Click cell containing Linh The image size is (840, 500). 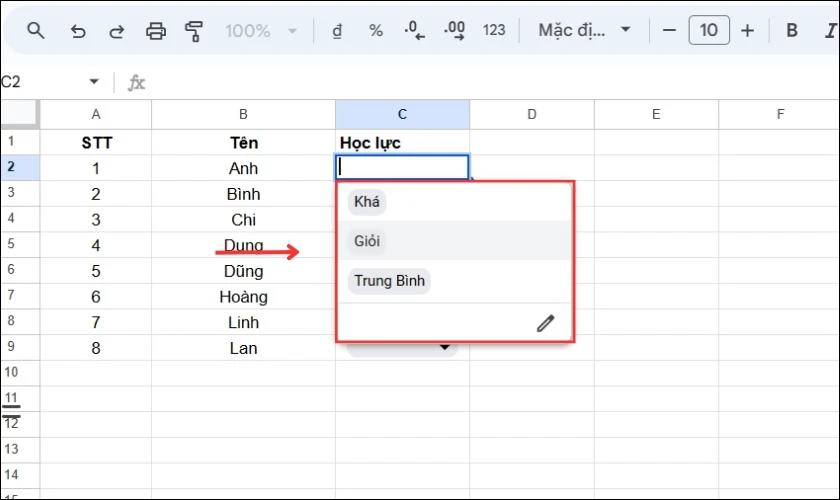point(243,323)
